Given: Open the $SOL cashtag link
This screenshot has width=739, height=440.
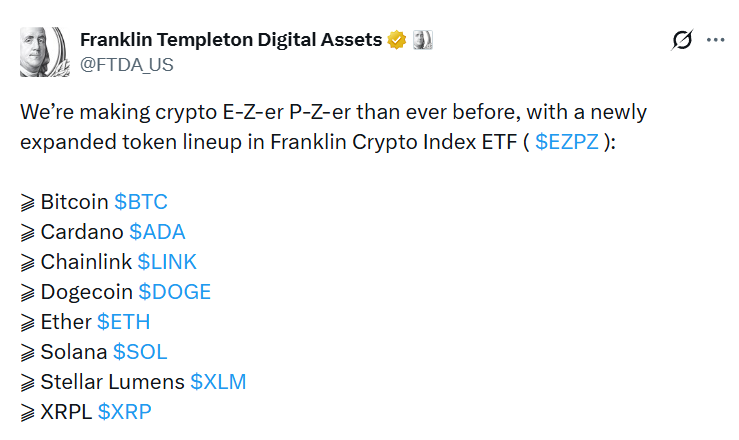Looking at the screenshot, I should pos(140,352).
